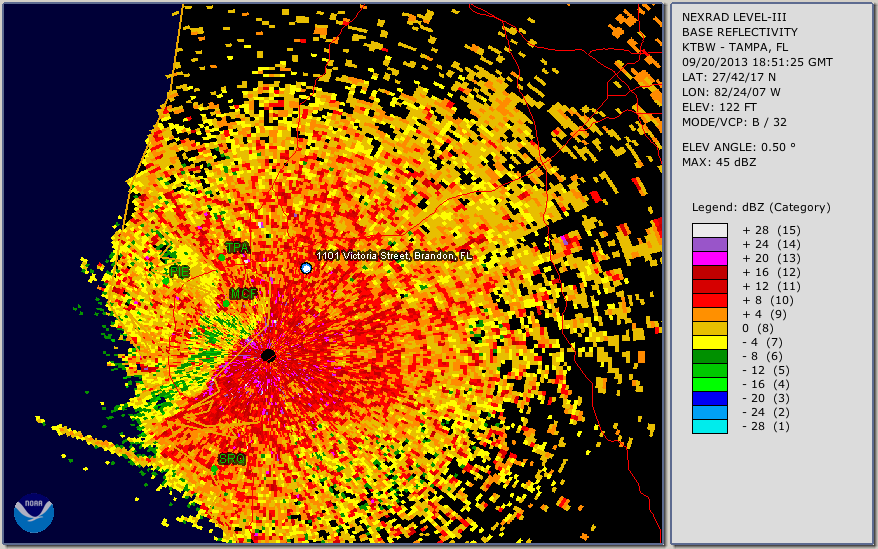The width and height of the screenshot is (878, 549).
Task: Click the Brandon, FL location marker pin
Action: 306,268
